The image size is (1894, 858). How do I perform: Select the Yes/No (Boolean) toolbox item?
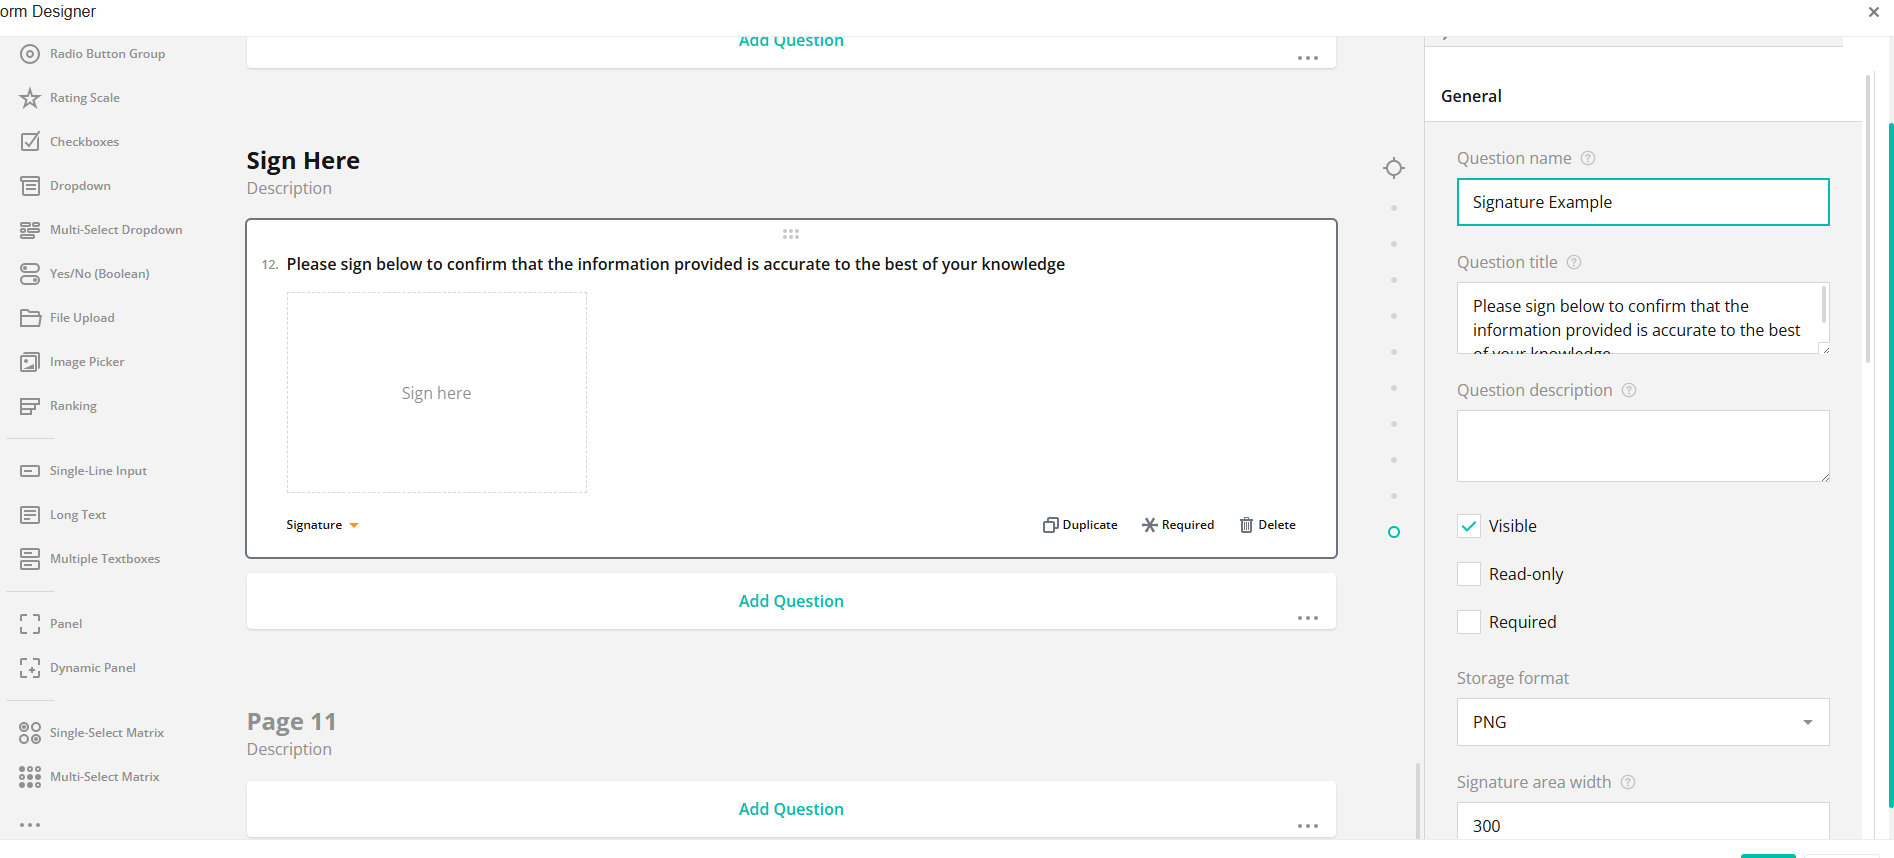[85, 274]
